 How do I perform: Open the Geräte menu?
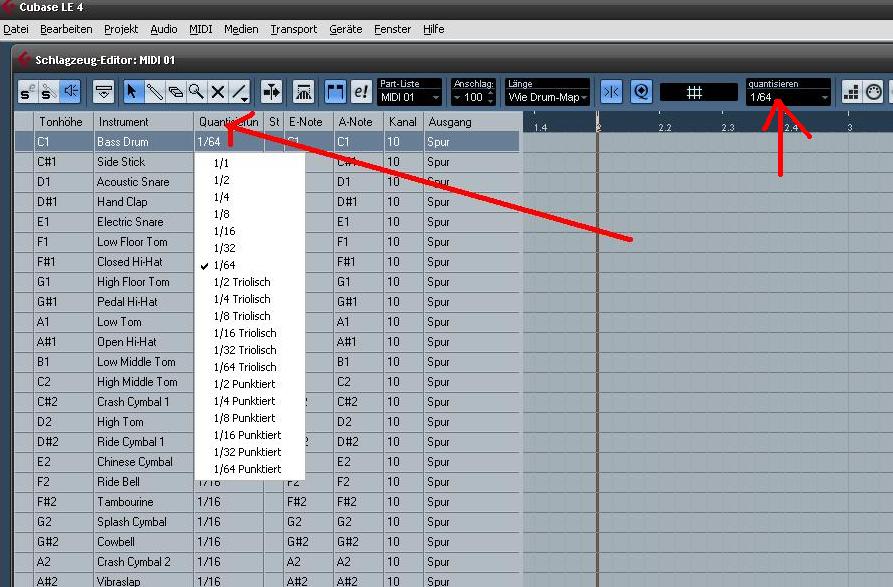pos(346,29)
